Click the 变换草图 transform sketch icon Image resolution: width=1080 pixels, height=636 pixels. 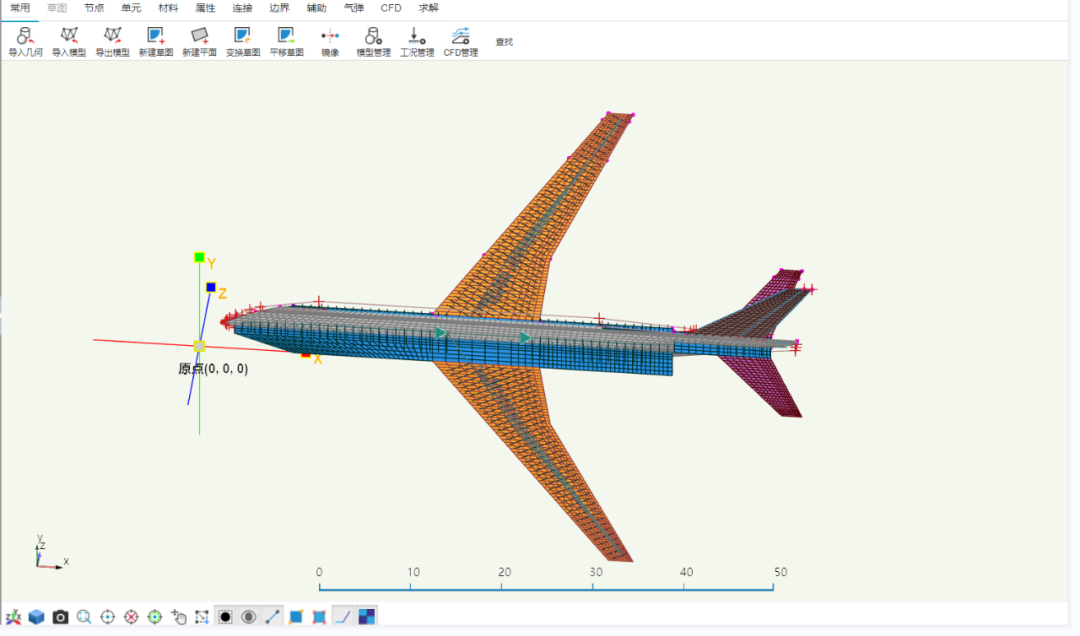[242, 41]
